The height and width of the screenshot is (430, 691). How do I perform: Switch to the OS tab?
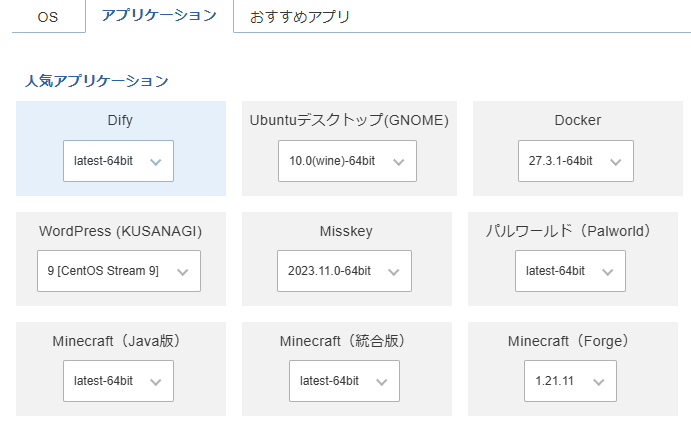[48, 17]
